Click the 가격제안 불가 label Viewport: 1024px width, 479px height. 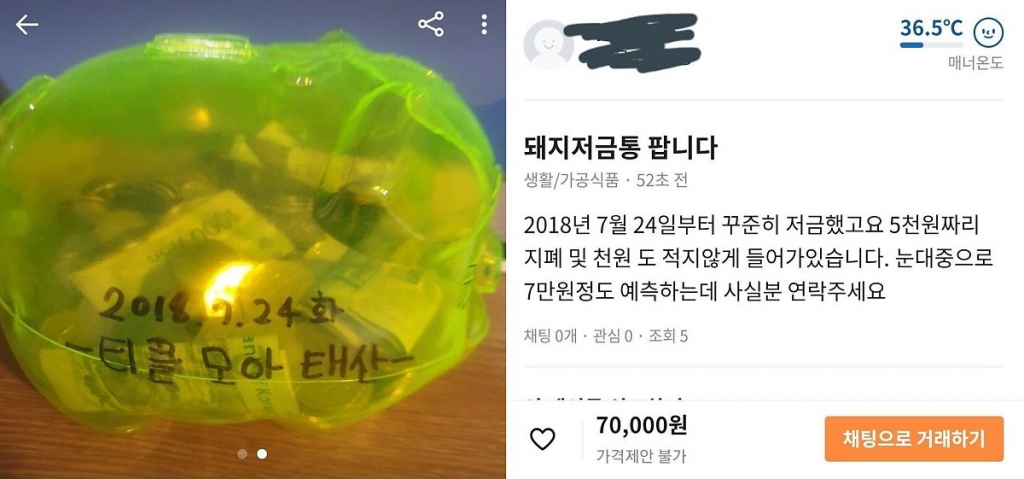point(641,455)
